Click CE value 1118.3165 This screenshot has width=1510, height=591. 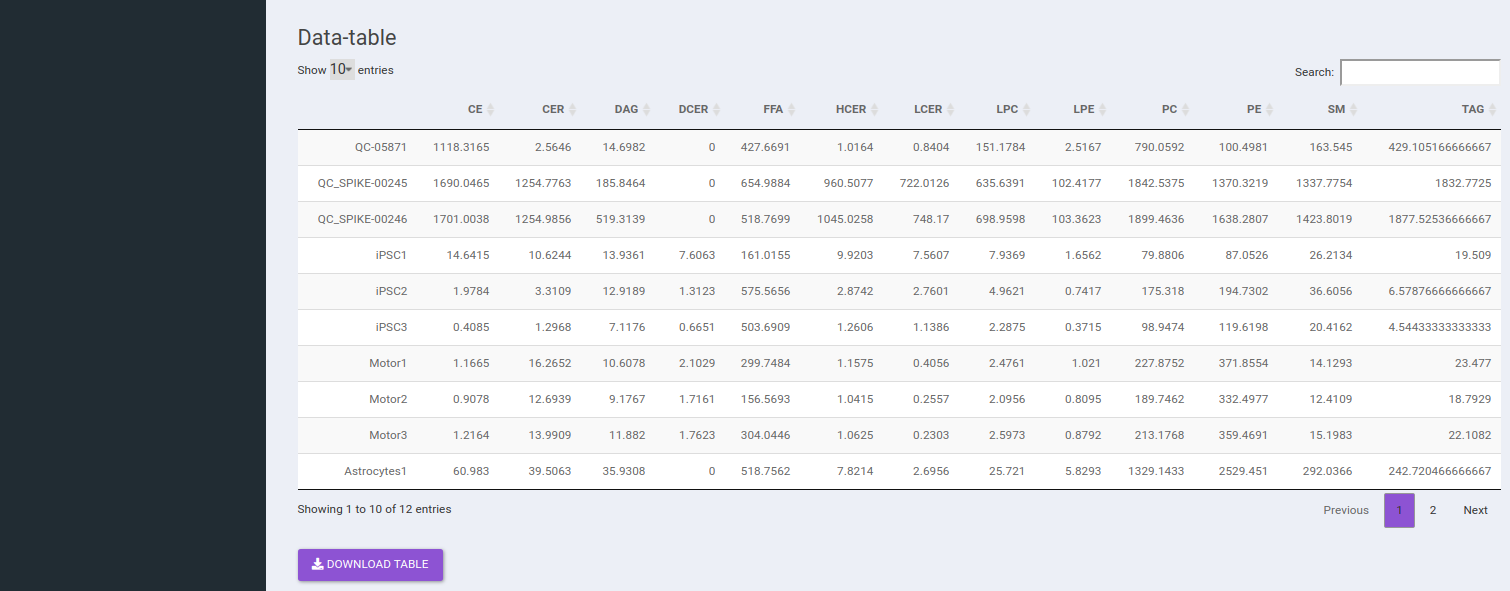(x=461, y=147)
